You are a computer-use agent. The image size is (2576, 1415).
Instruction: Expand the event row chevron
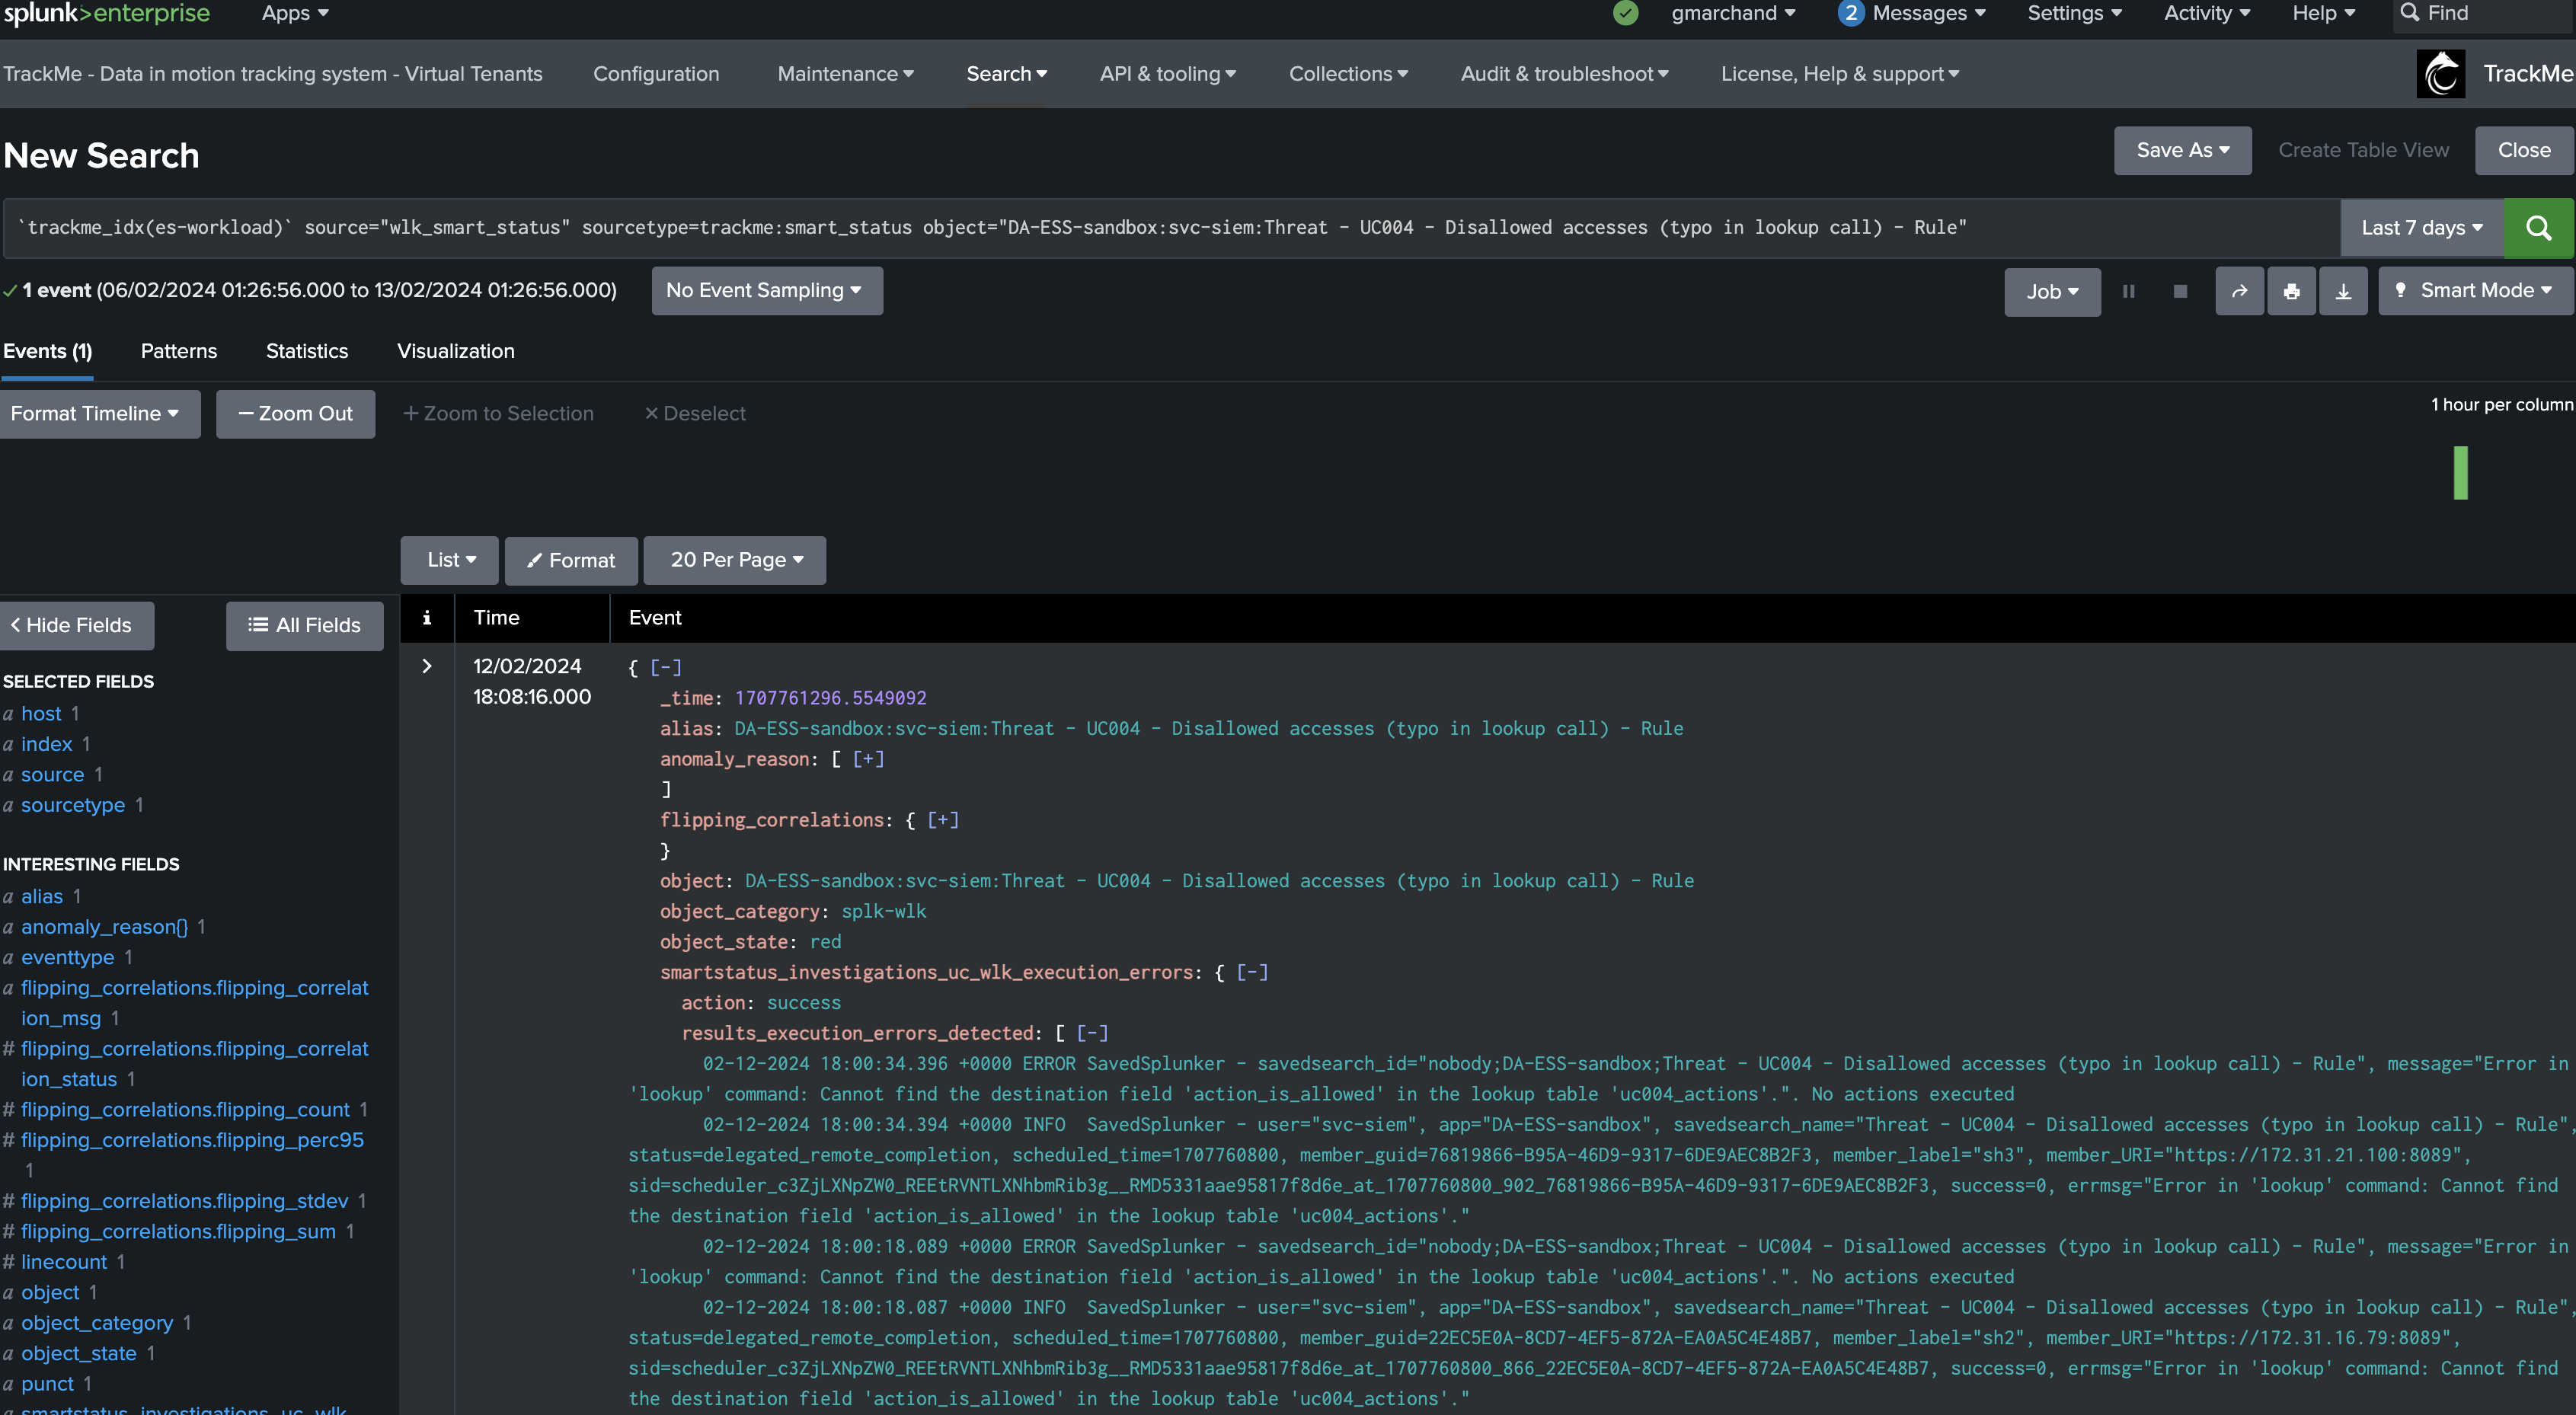pos(427,666)
